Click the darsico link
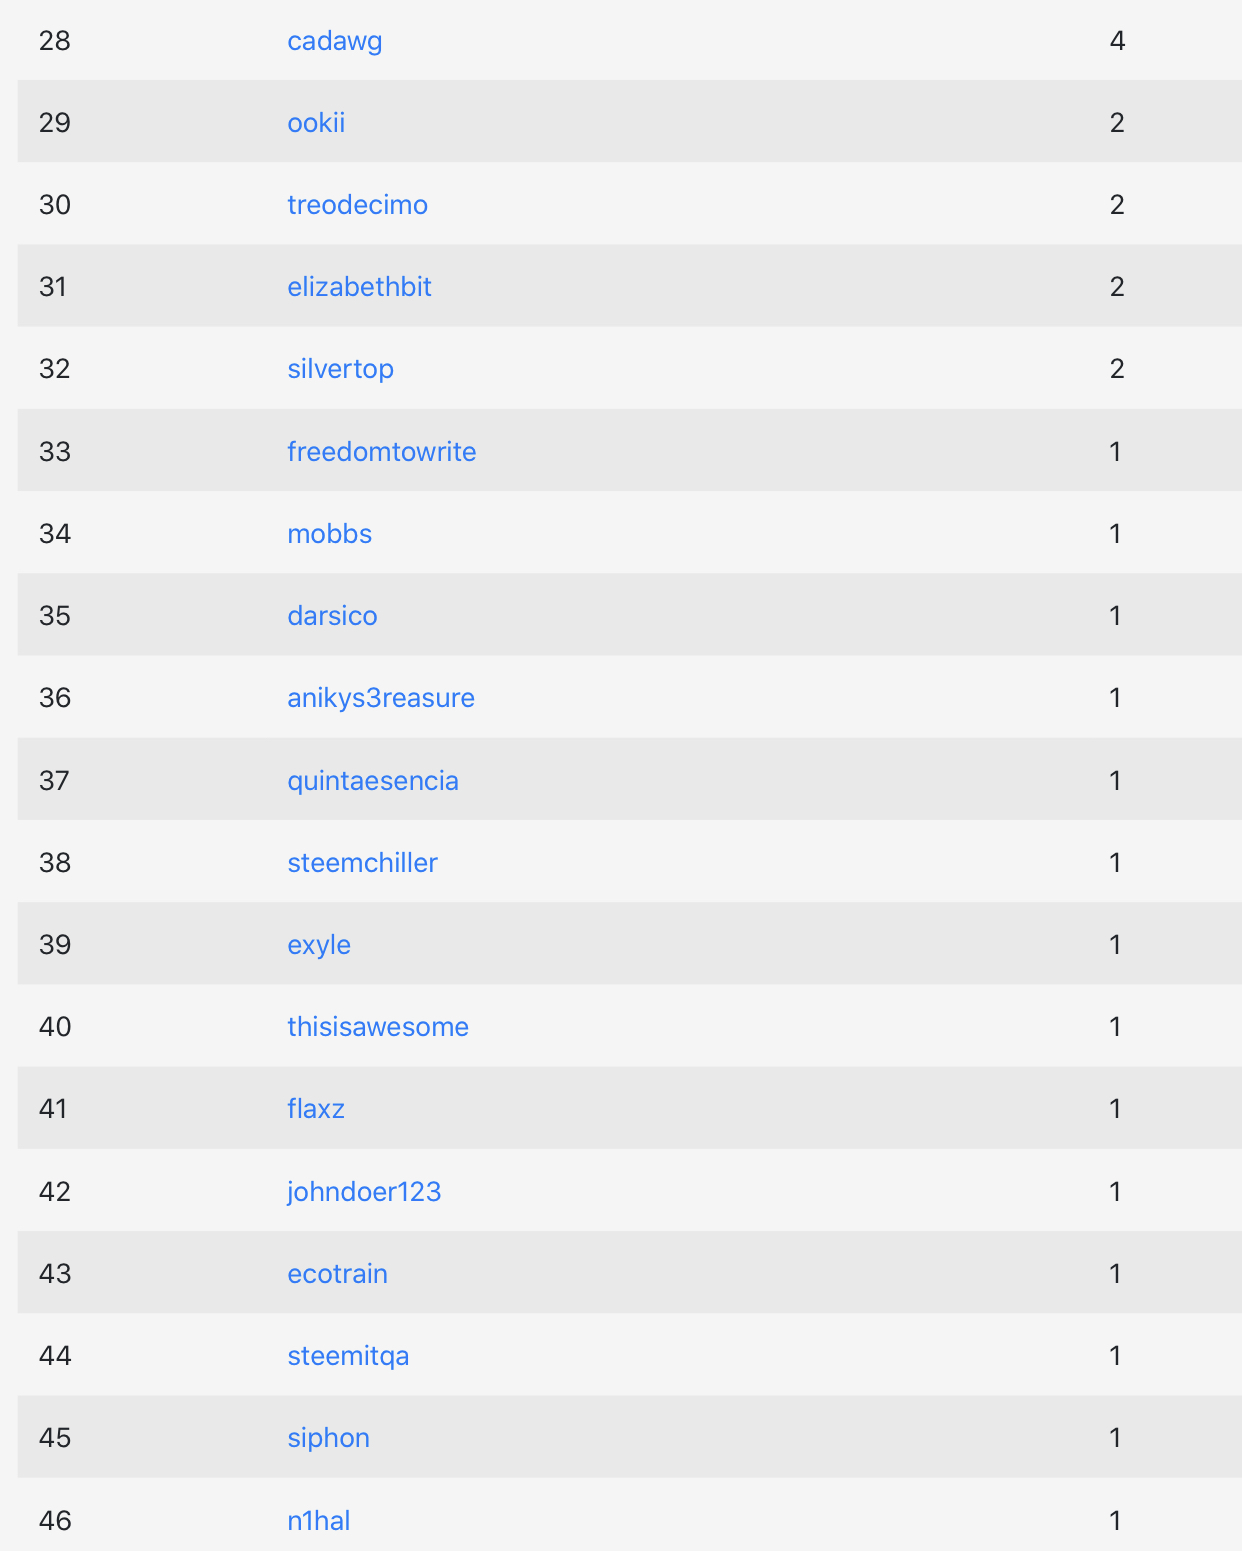This screenshot has height=1551, width=1242. (332, 616)
